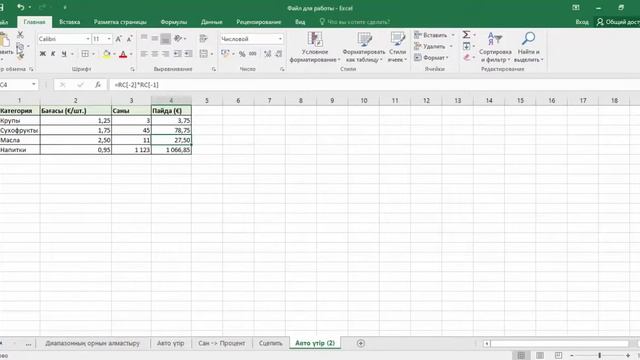Toggle underline with the Ч button

[64, 54]
